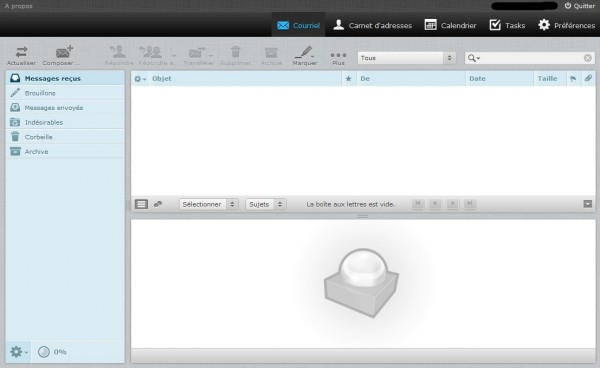Open the Archive folder in sidebar

(x=65, y=151)
